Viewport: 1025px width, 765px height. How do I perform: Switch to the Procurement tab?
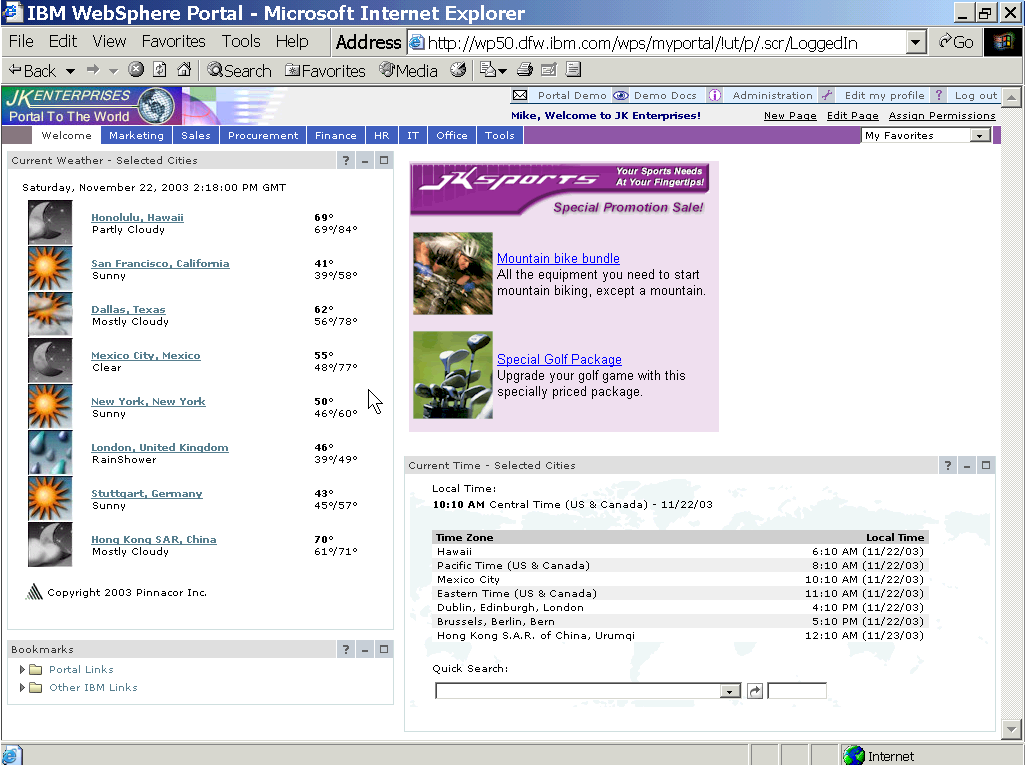(x=263, y=135)
